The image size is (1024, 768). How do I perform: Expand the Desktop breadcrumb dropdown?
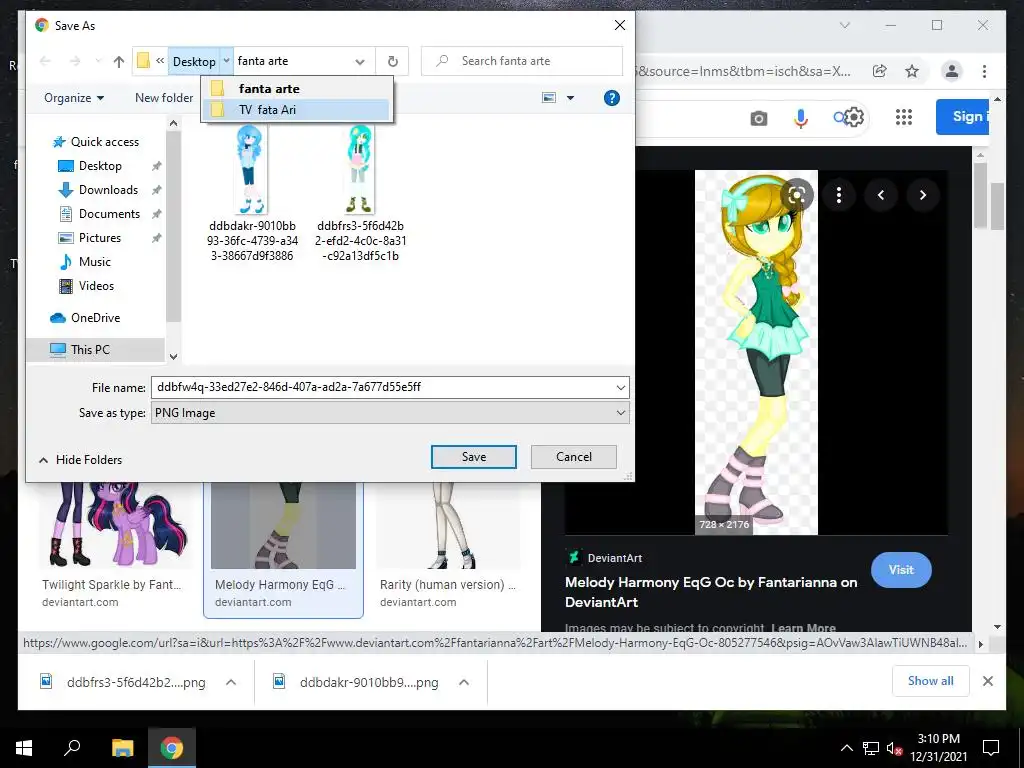tap(226, 61)
